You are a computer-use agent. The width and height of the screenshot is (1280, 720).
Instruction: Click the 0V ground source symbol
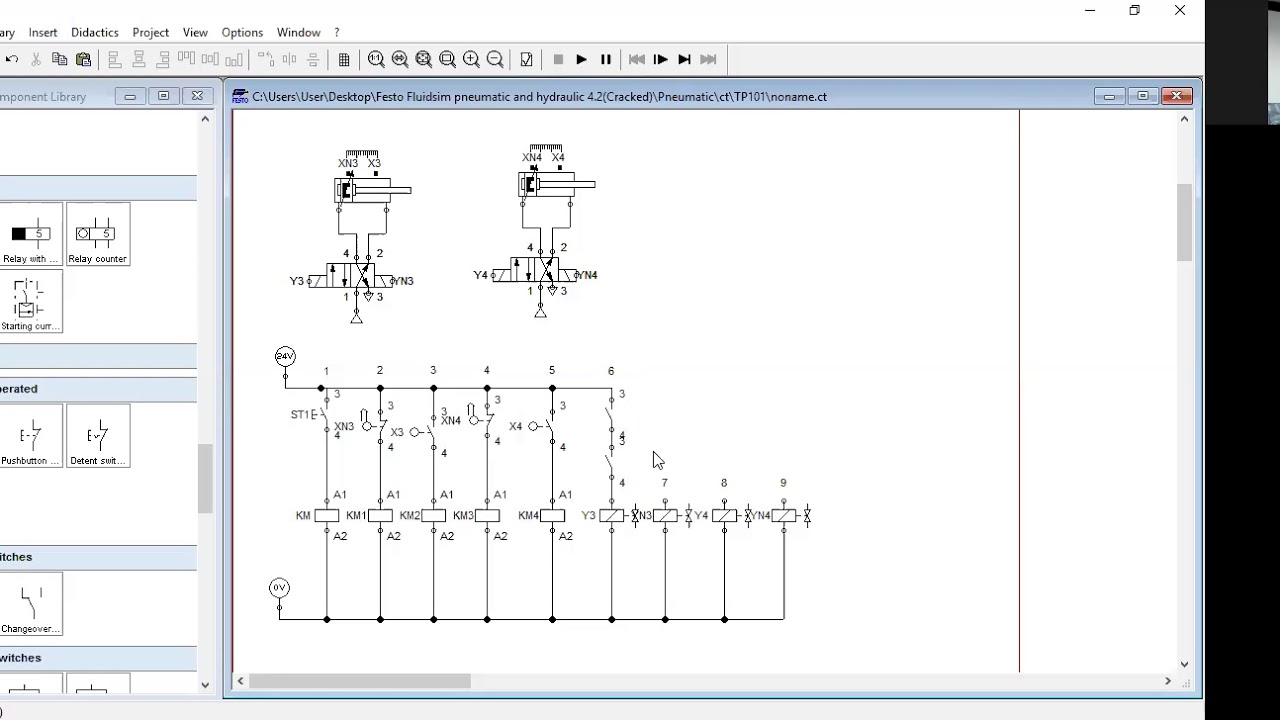point(279,588)
